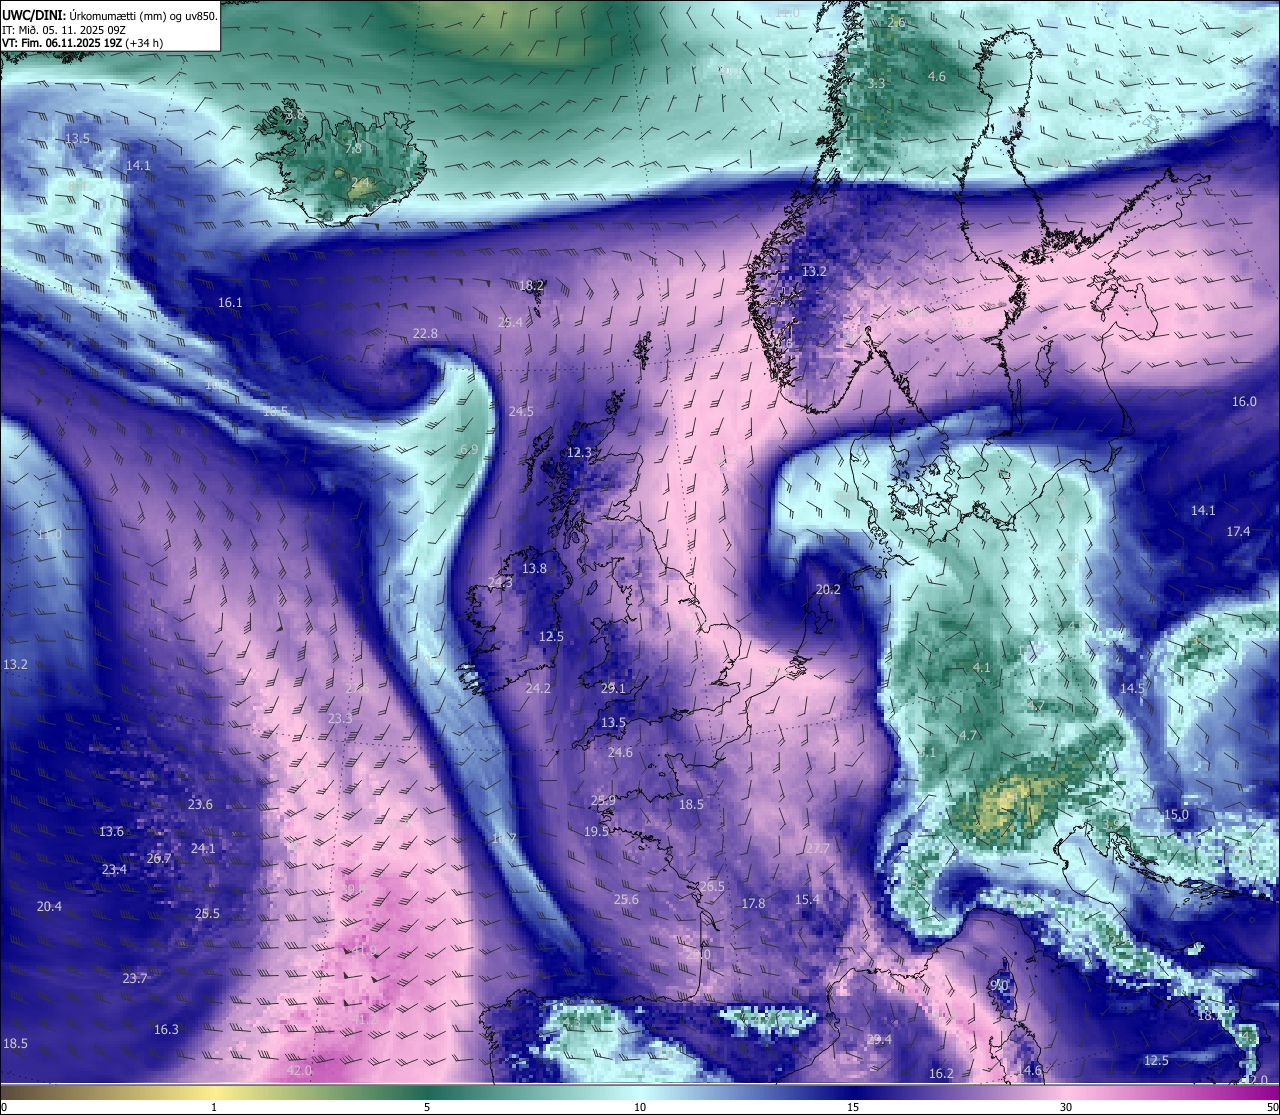Click the 30 tick label on color scale
1280x1115 pixels.
coord(1066,1107)
